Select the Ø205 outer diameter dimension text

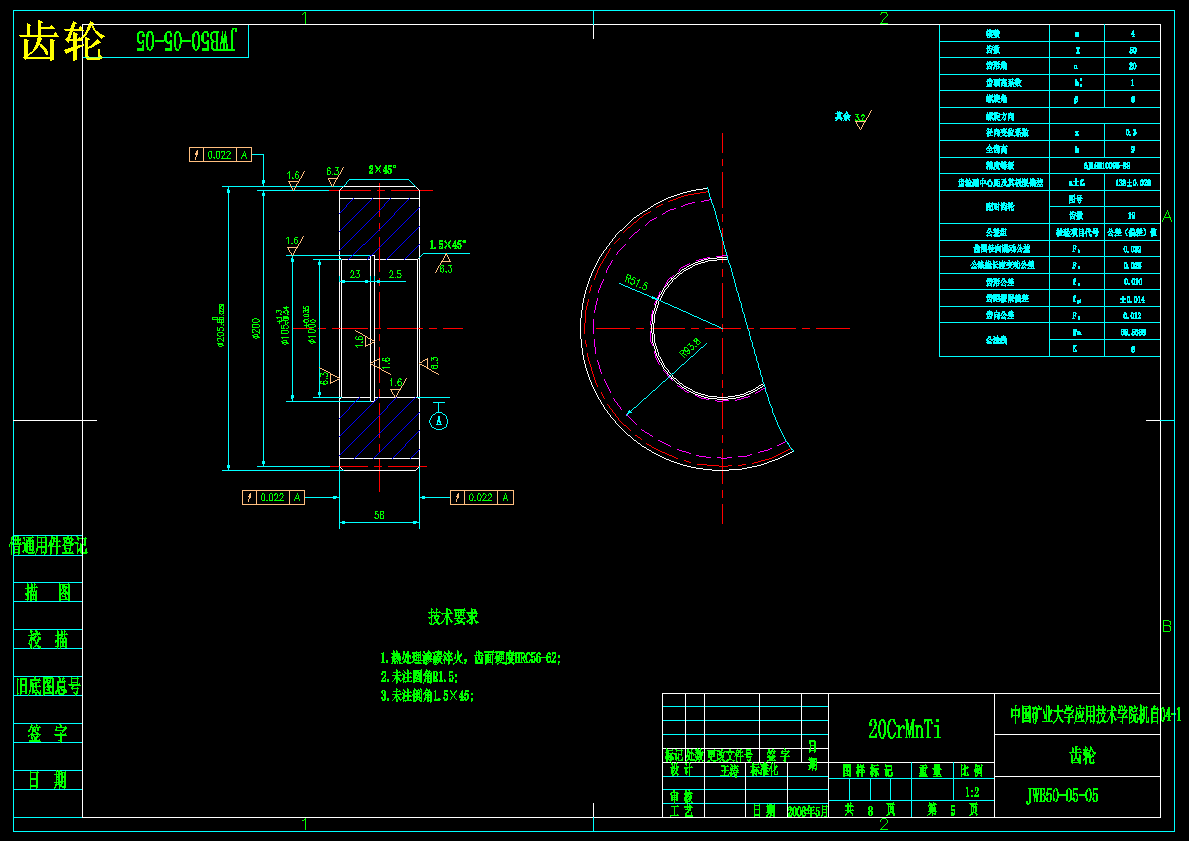(221, 326)
